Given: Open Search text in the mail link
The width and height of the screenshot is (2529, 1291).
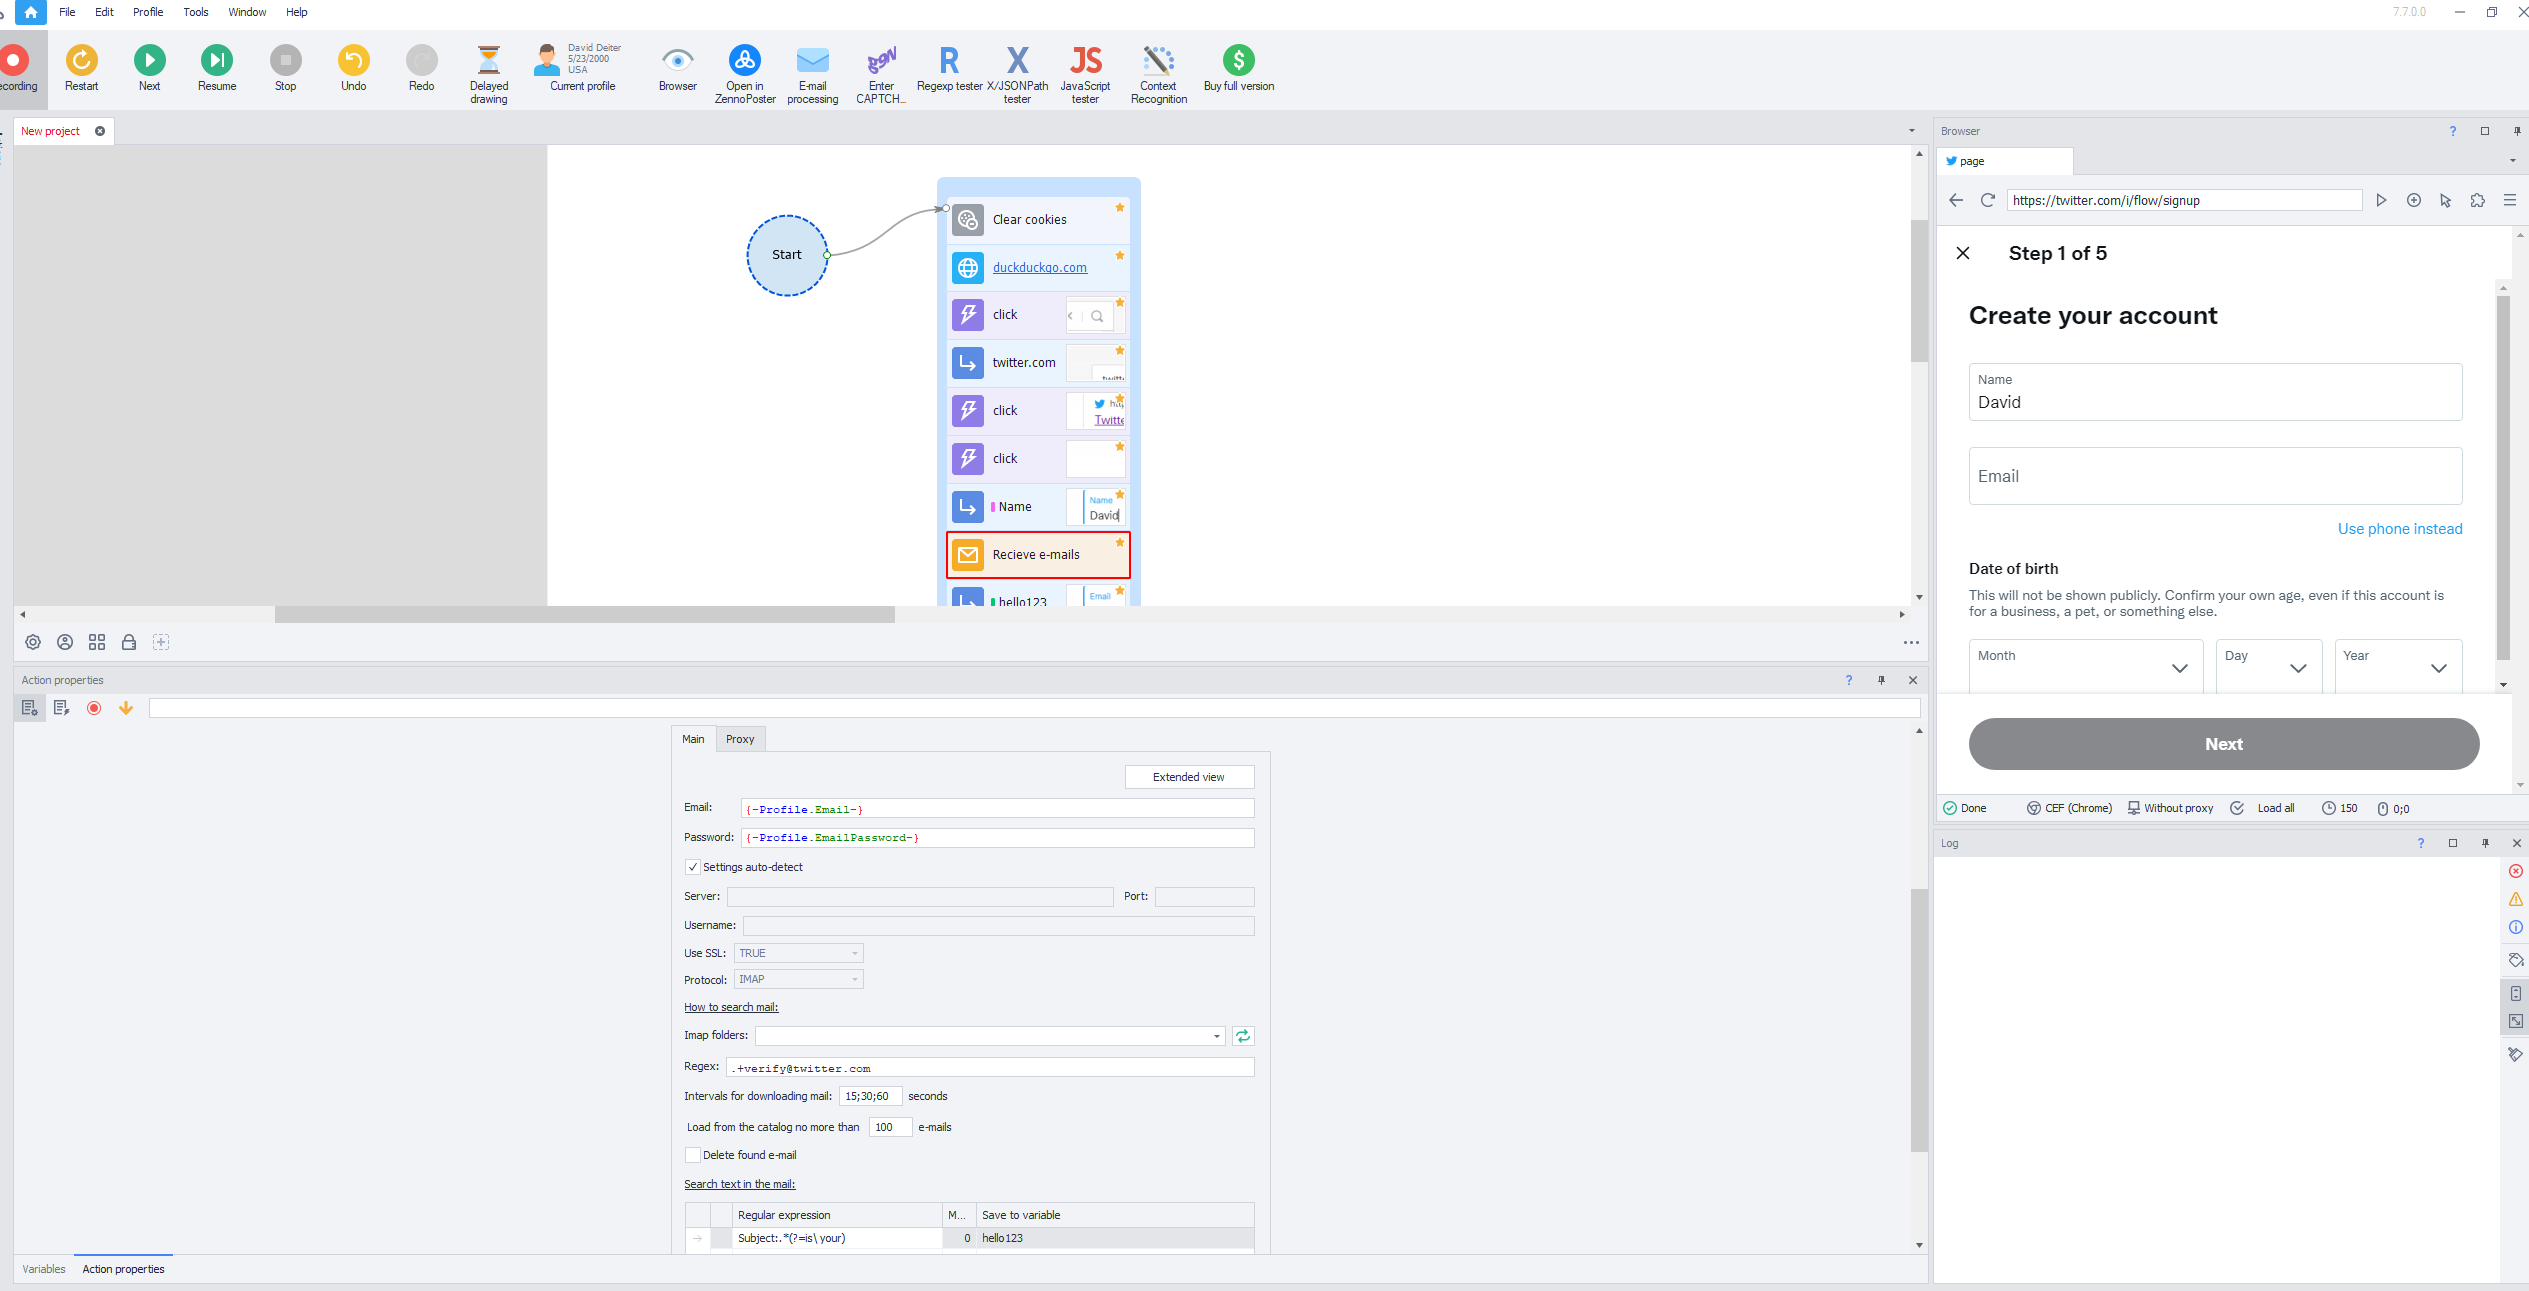Looking at the screenshot, I should tap(740, 1184).
